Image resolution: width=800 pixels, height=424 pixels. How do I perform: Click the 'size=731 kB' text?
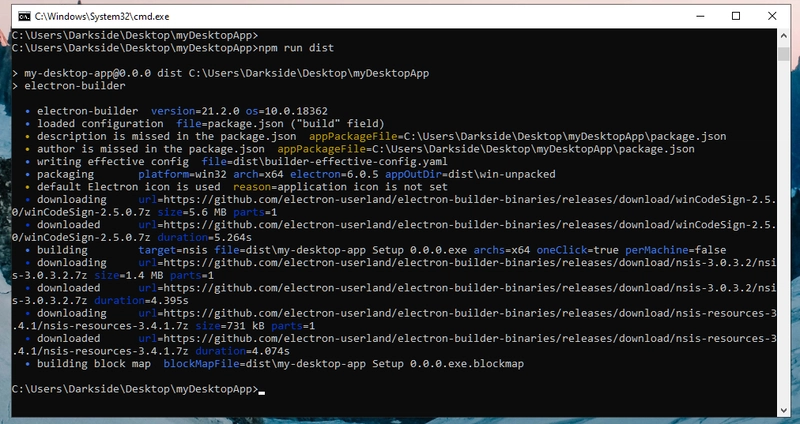pyautogui.click(x=230, y=326)
